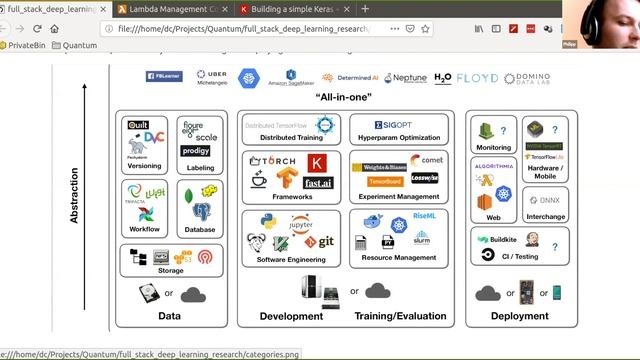This screenshot has width=640, height=360.
Task: Click the Buildkite logo
Action: (x=497, y=240)
